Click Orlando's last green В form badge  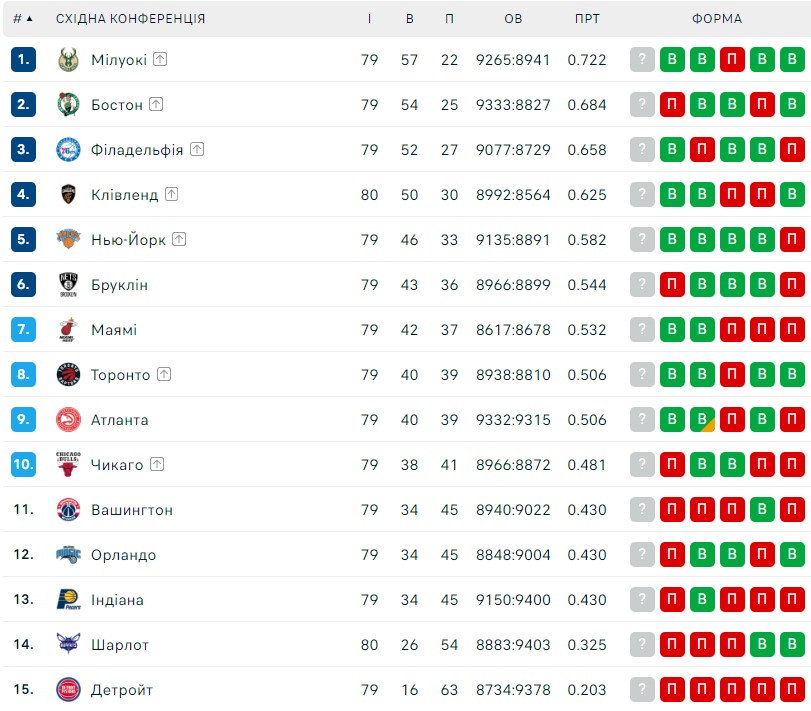point(792,554)
